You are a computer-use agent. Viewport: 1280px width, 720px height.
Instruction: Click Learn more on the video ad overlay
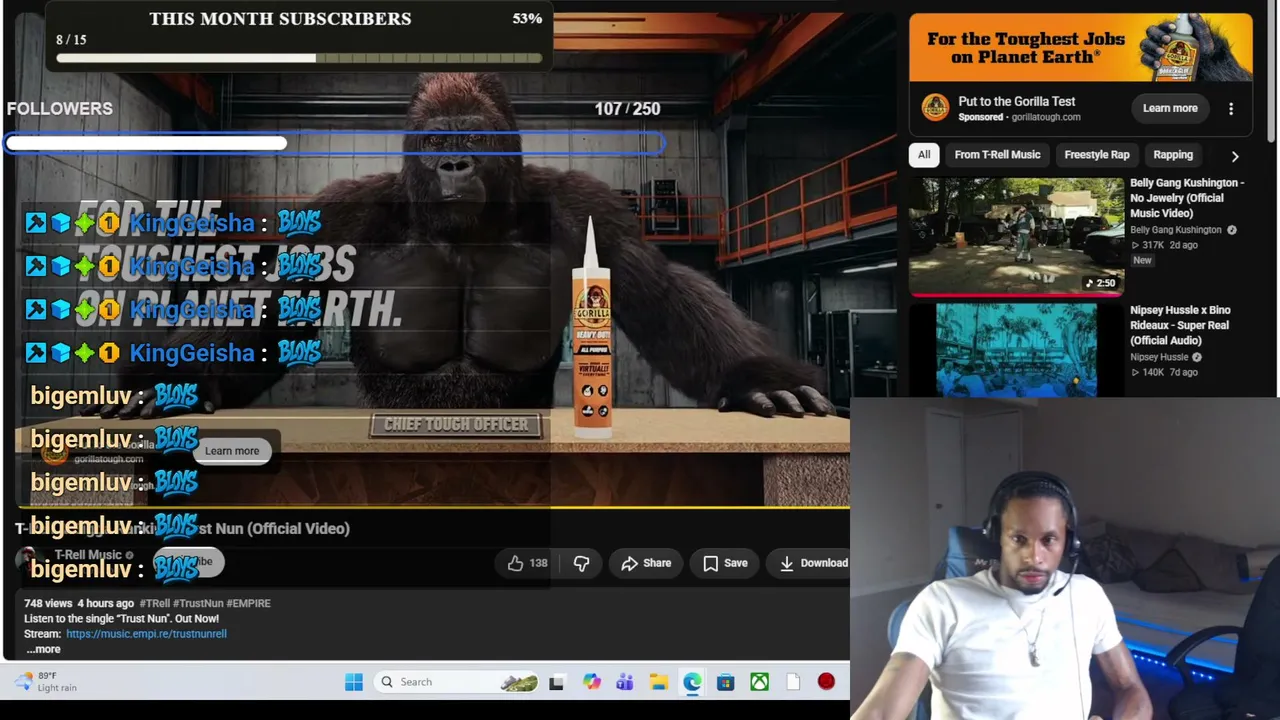[x=232, y=451]
